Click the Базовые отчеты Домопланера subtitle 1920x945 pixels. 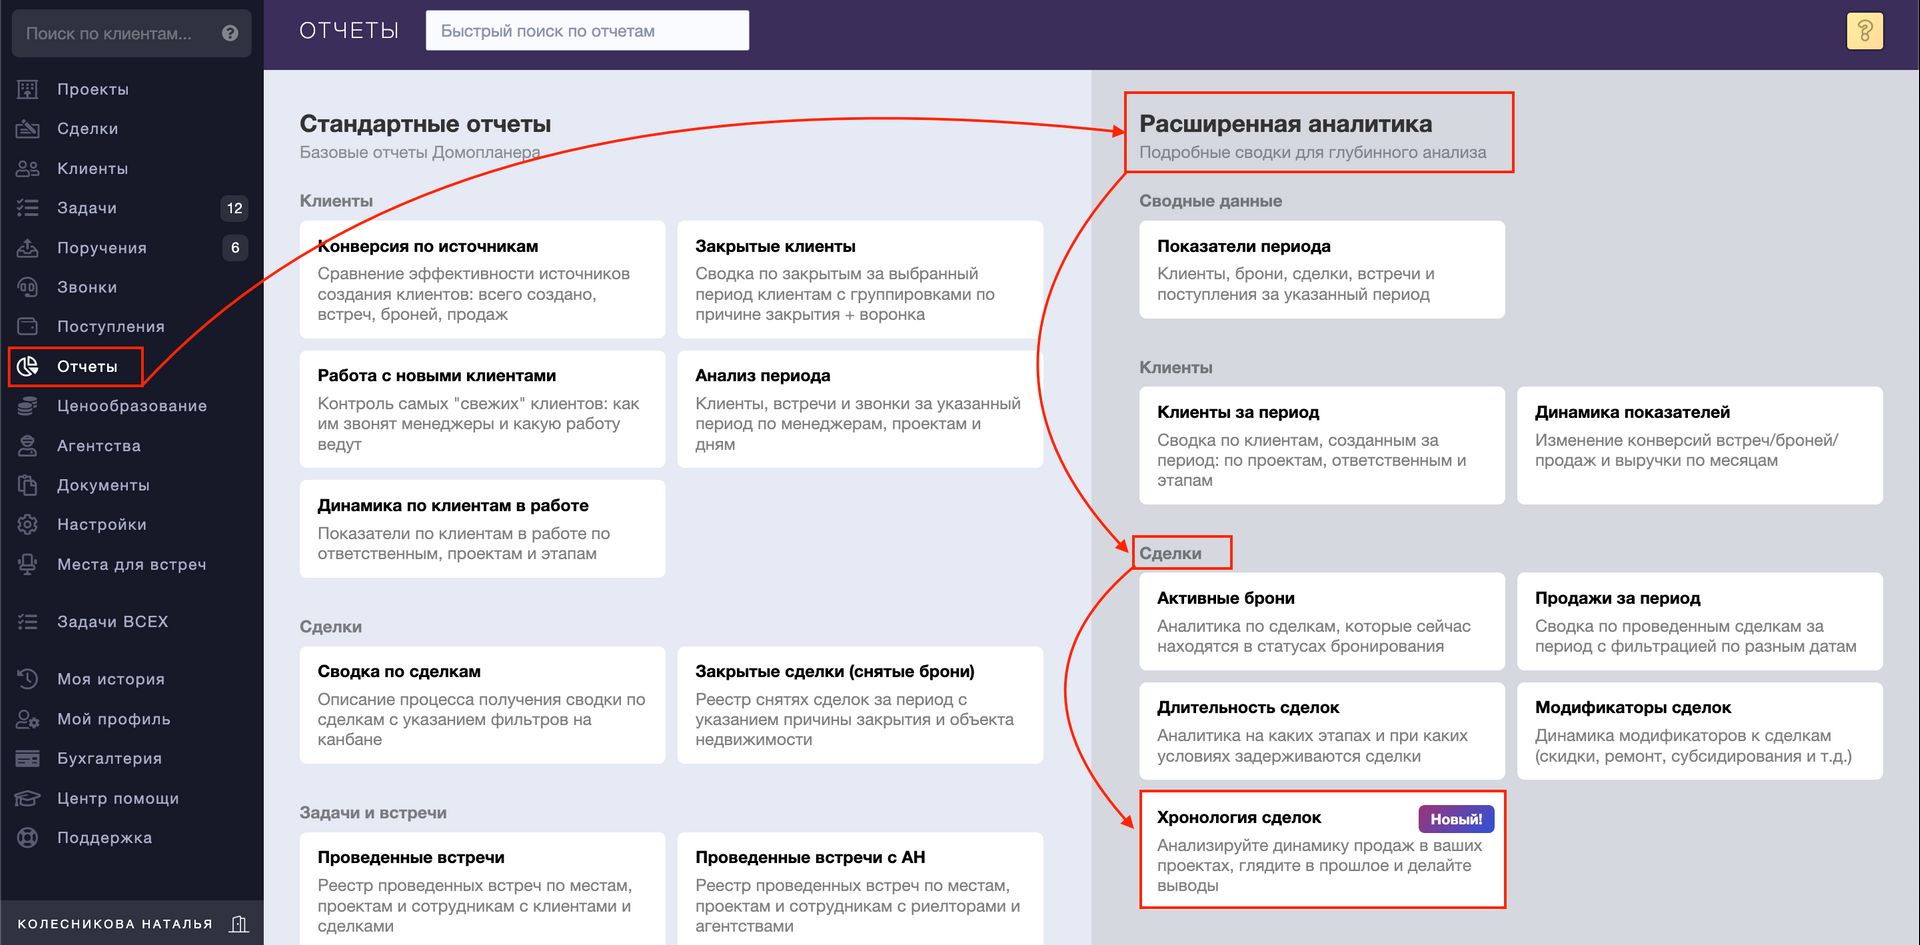(420, 153)
